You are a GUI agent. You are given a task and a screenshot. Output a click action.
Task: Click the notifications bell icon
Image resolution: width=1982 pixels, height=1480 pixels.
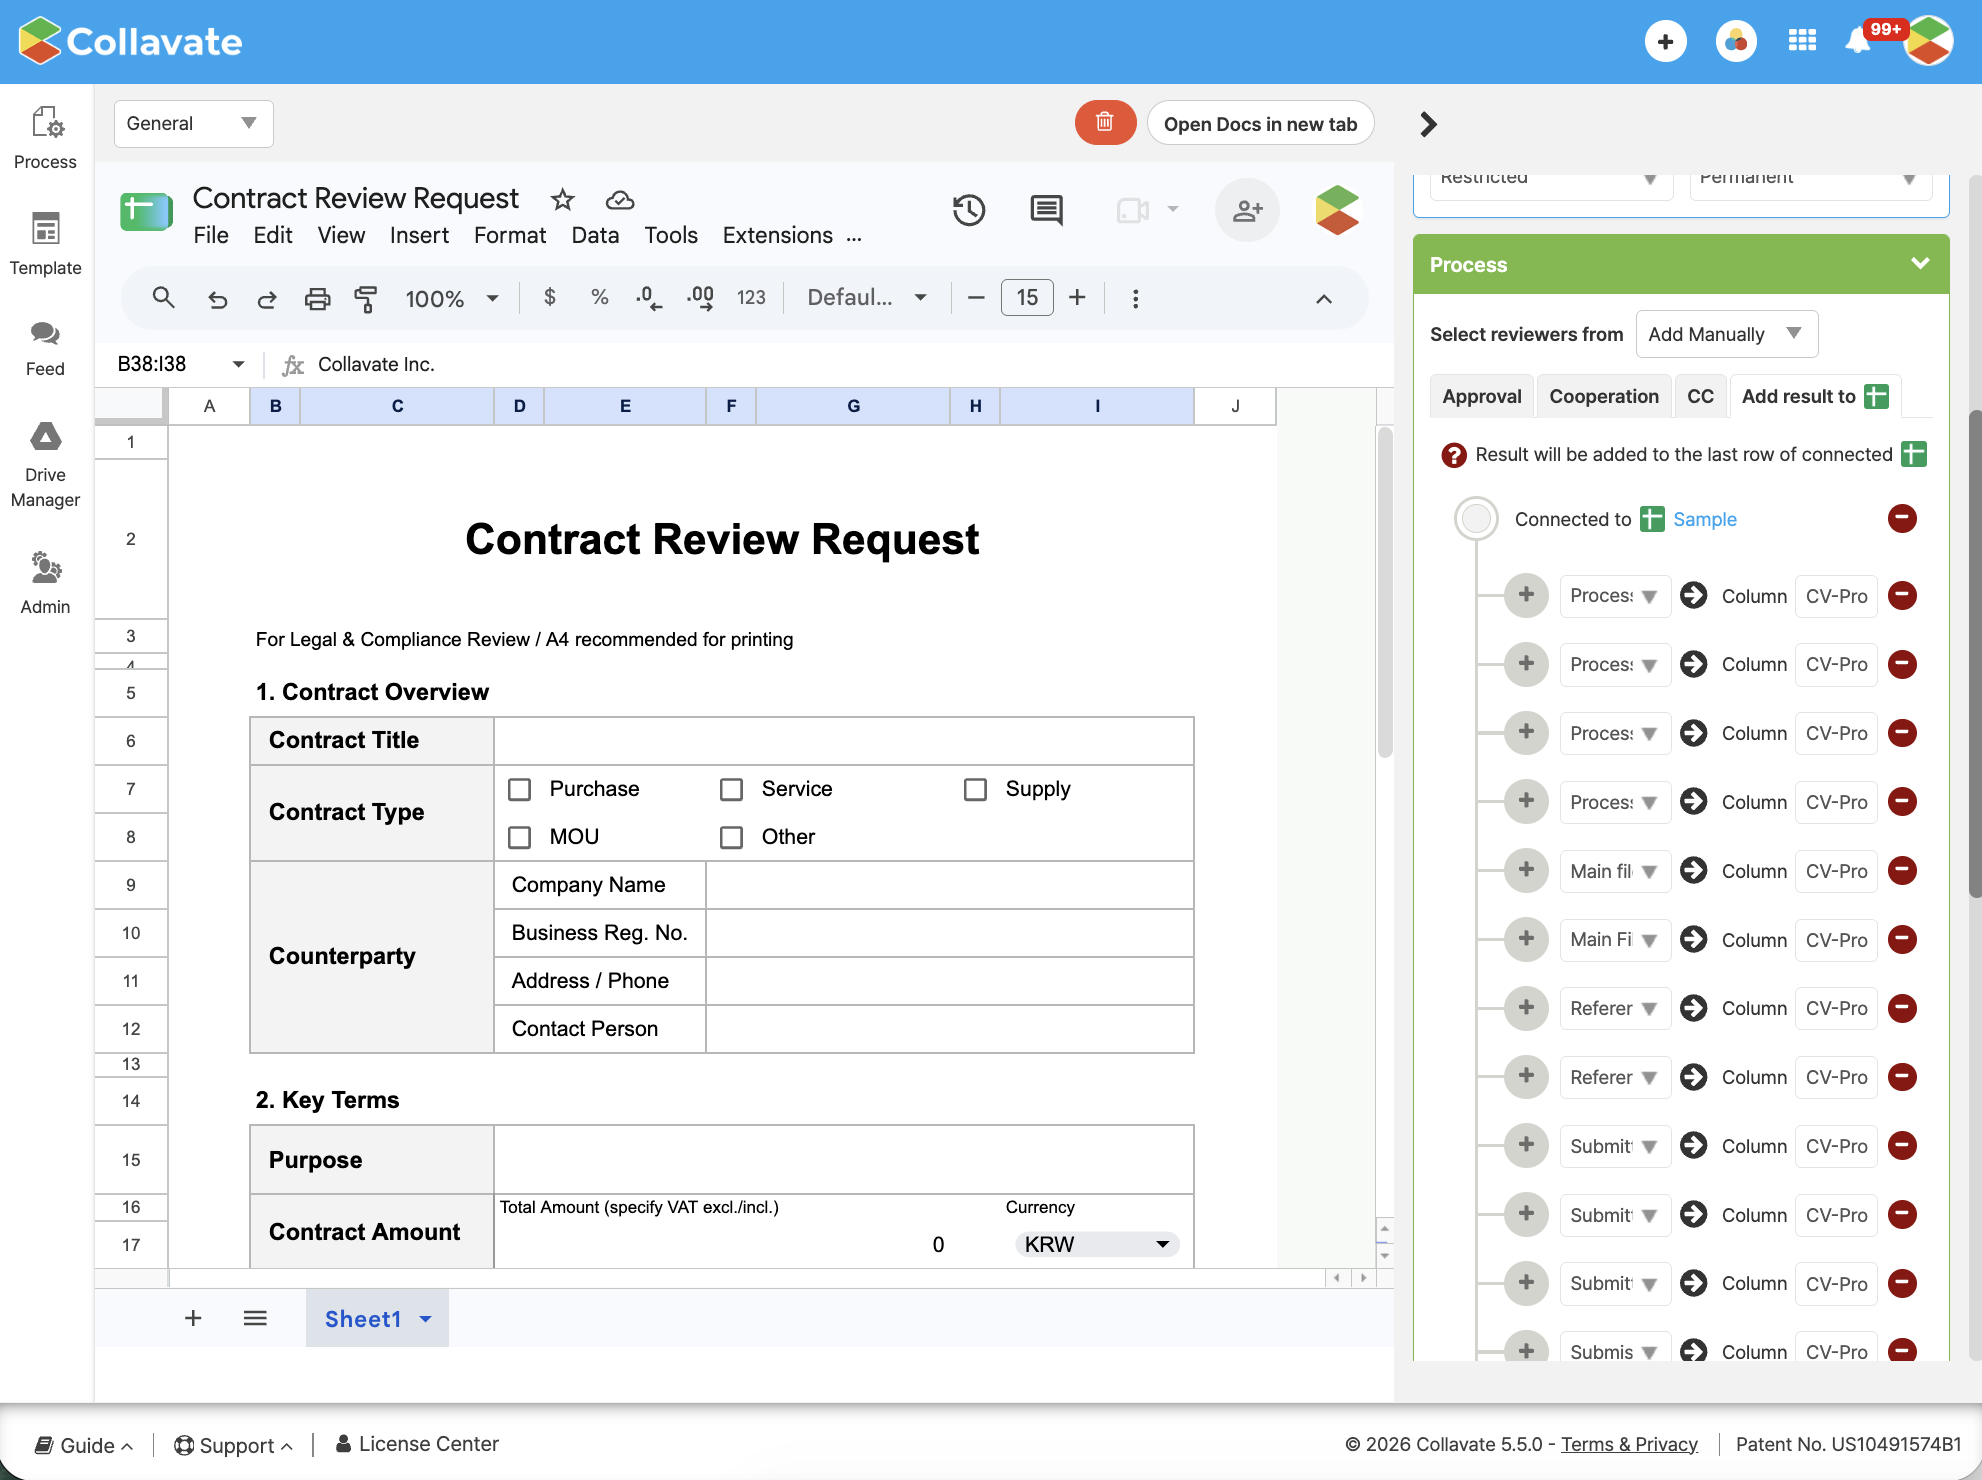pos(1858,41)
